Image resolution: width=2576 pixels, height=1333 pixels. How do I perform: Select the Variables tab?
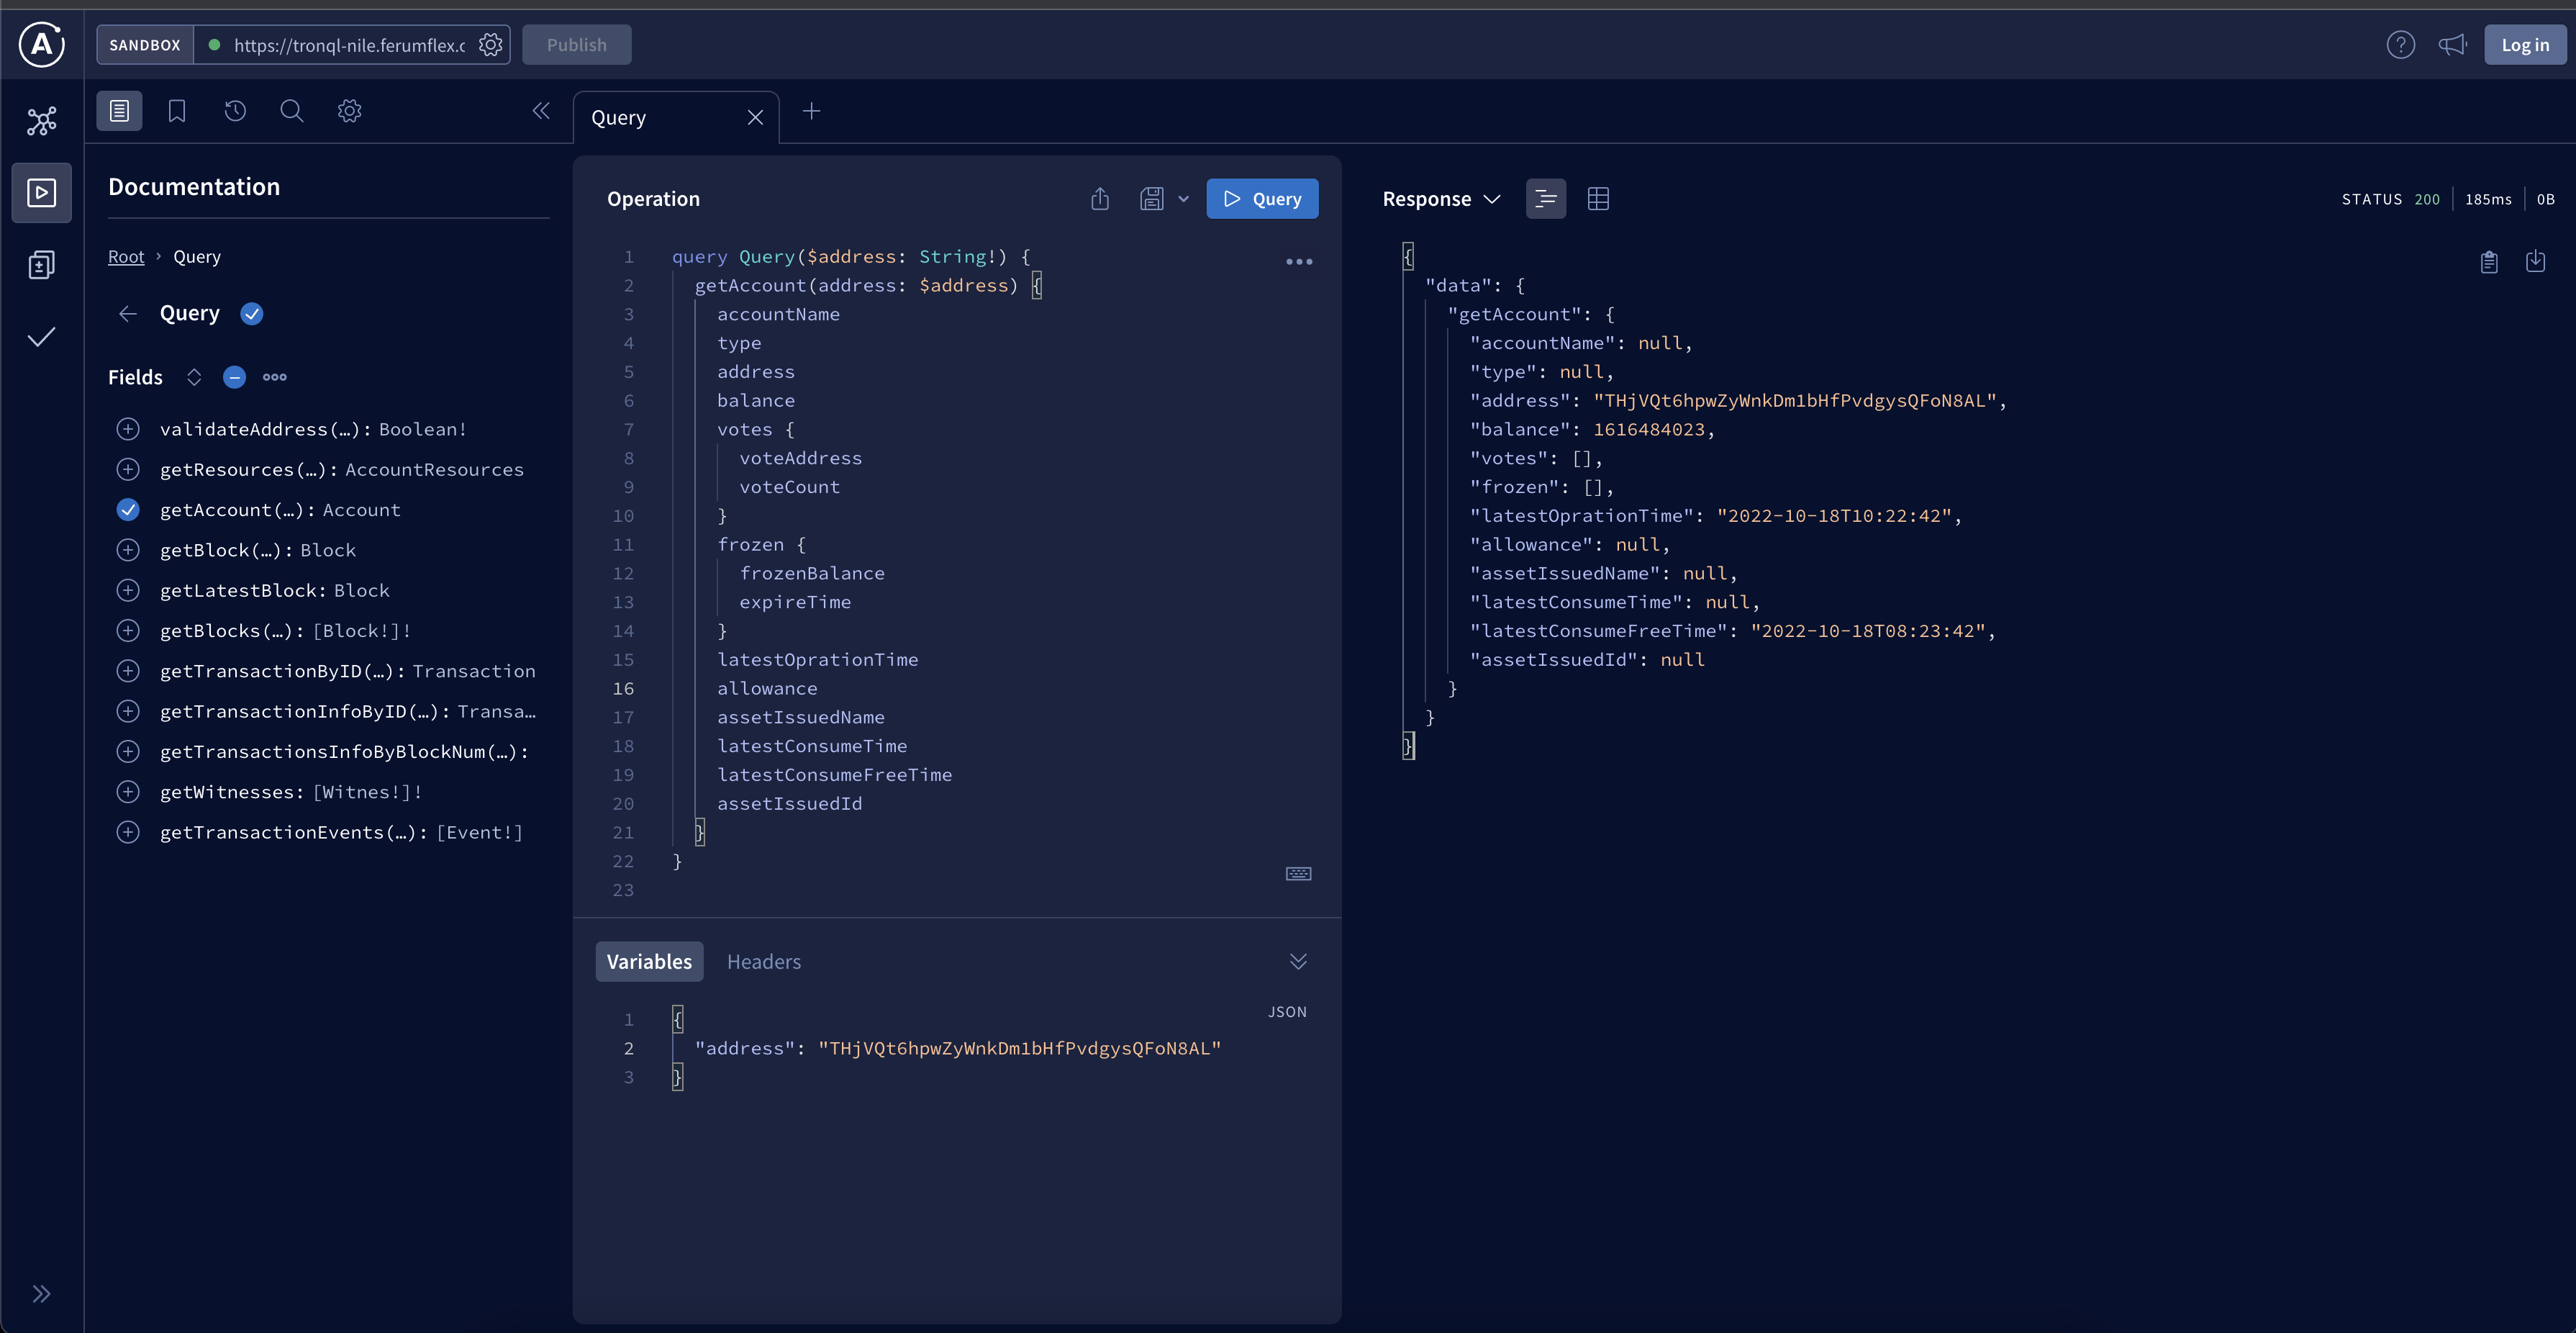[649, 962]
